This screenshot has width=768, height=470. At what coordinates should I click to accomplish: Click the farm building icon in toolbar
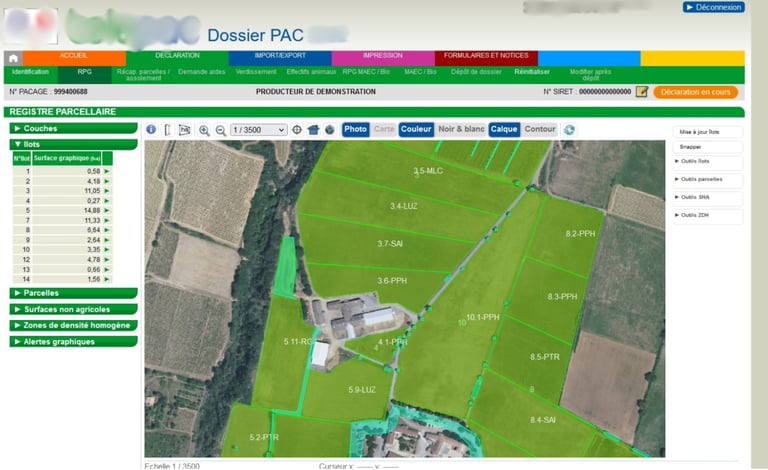click(313, 130)
